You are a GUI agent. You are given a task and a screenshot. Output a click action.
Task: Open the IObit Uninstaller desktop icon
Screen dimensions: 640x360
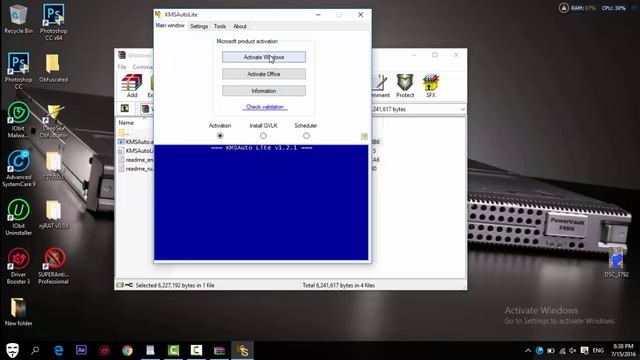click(18, 217)
